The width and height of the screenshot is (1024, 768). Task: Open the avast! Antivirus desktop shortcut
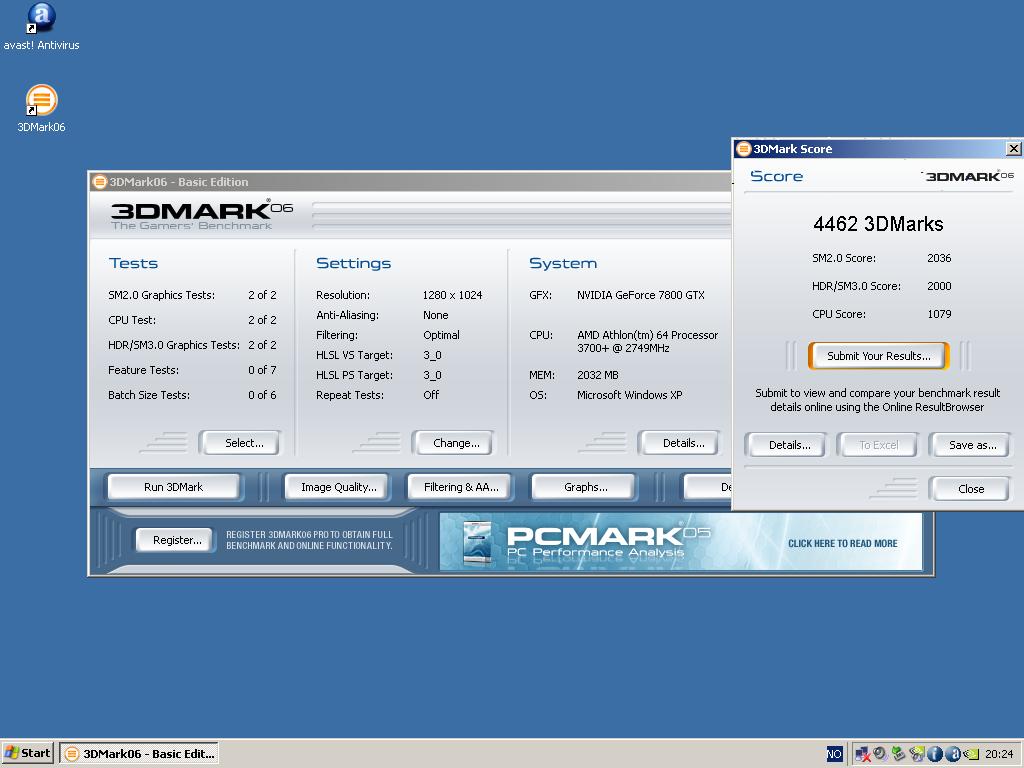click(41, 26)
